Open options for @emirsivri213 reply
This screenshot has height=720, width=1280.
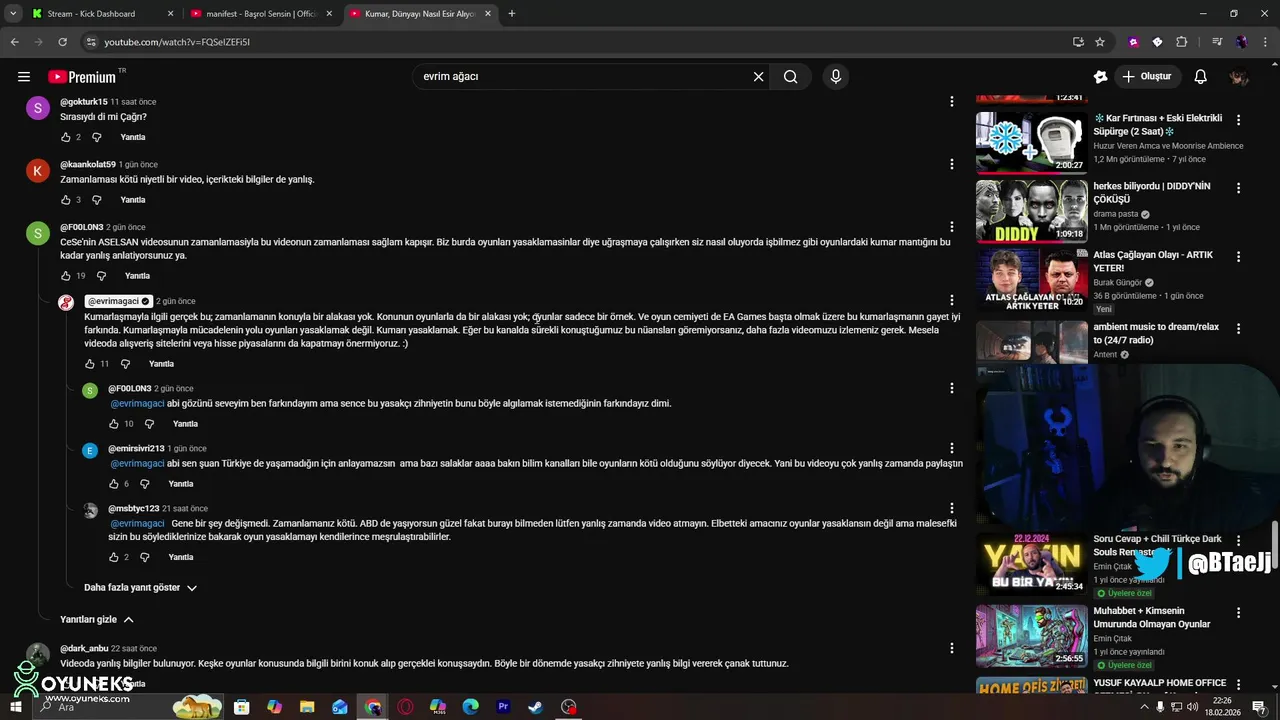tap(952, 448)
